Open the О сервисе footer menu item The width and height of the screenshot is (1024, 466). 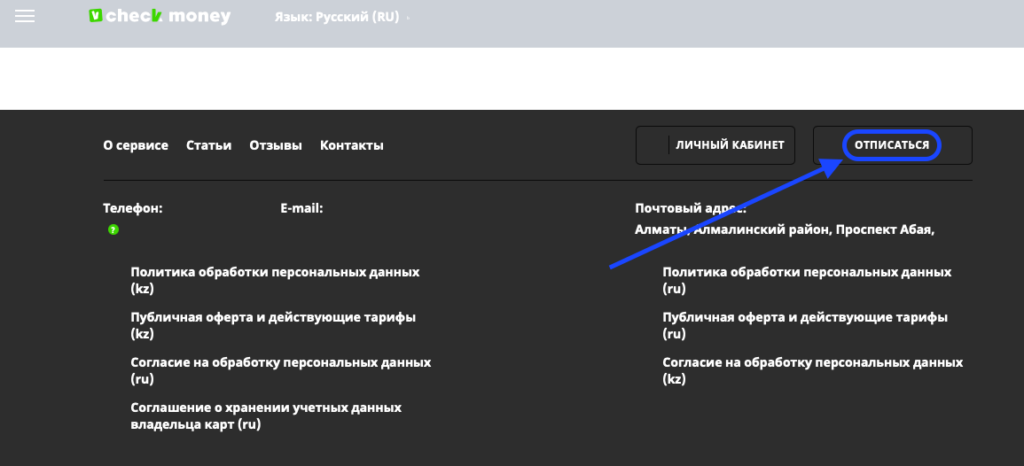tap(135, 145)
